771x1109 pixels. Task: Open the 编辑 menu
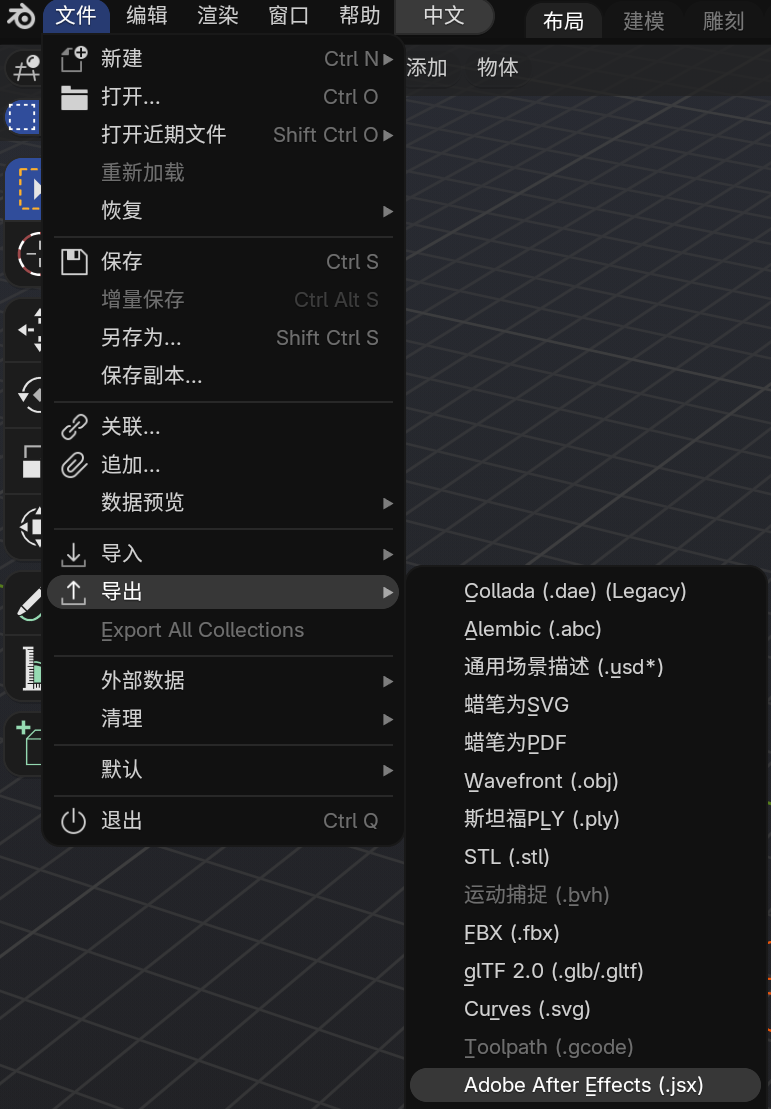point(146,16)
